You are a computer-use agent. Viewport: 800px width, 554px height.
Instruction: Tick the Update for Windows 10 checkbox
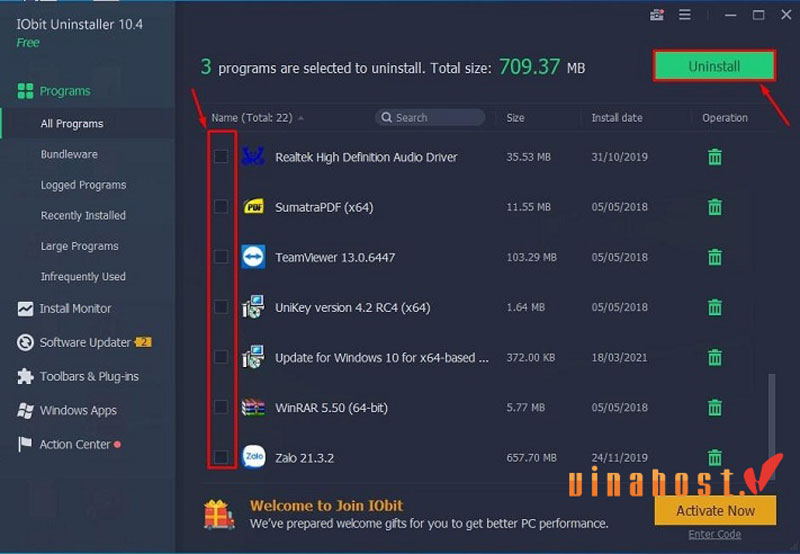[221, 357]
